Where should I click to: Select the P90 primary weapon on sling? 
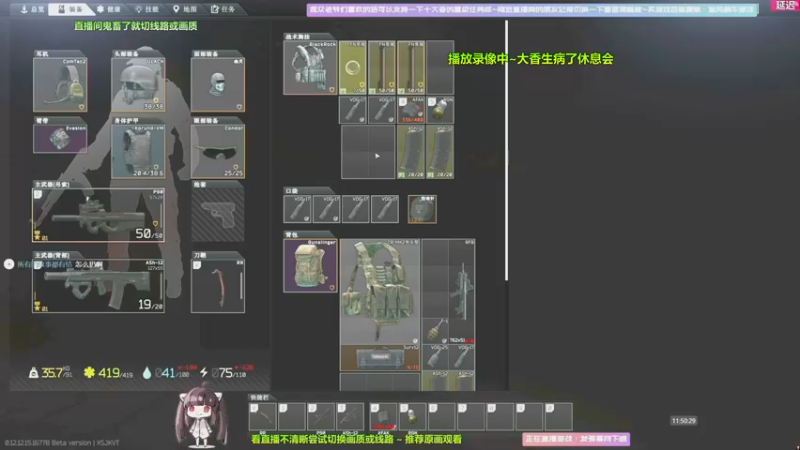[x=98, y=215]
